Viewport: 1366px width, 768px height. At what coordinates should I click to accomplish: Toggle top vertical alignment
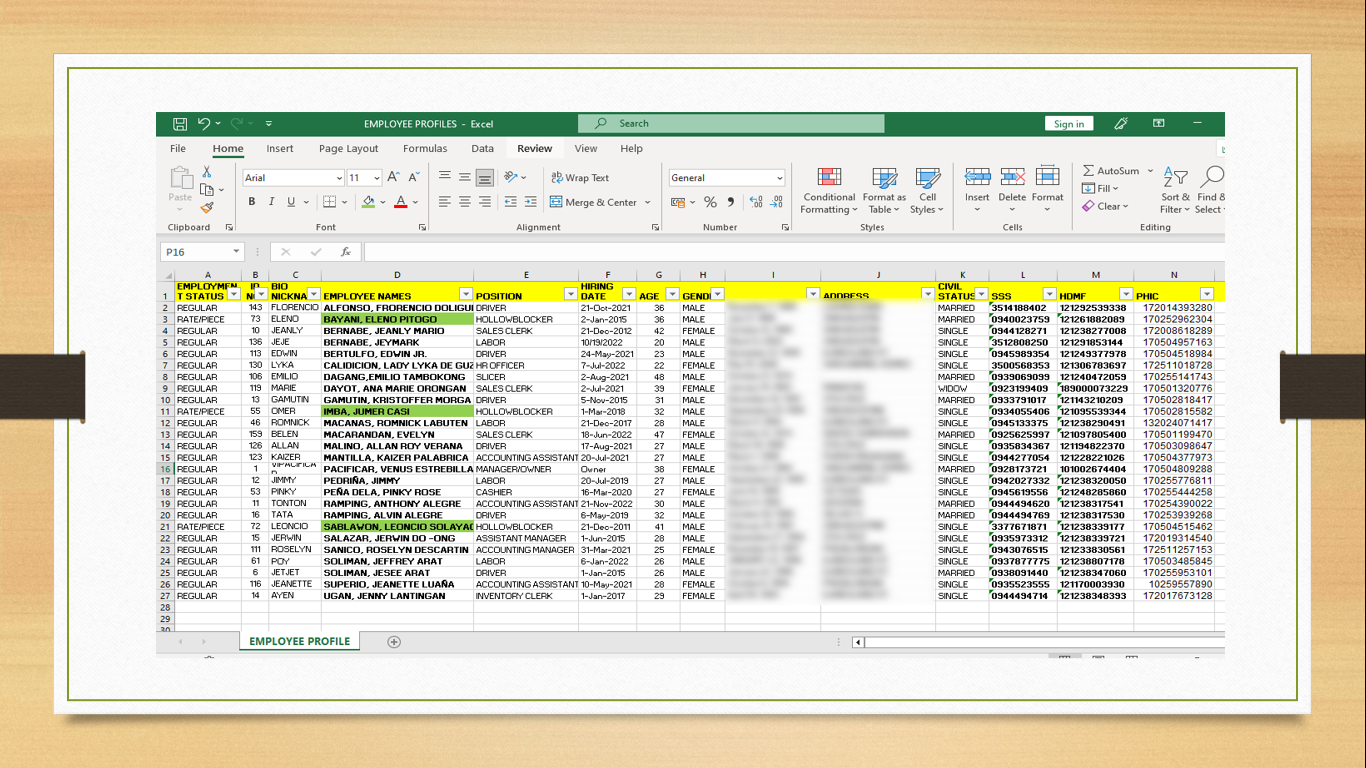click(x=445, y=177)
